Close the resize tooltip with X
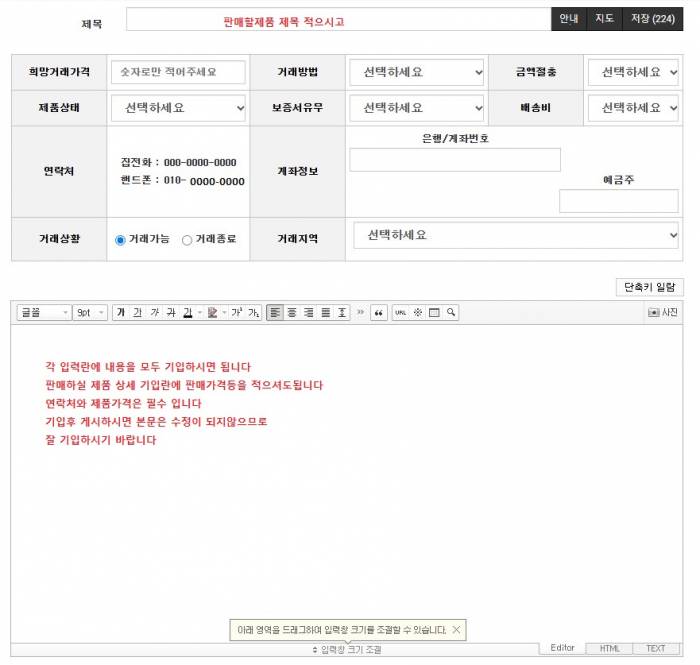 click(456, 630)
